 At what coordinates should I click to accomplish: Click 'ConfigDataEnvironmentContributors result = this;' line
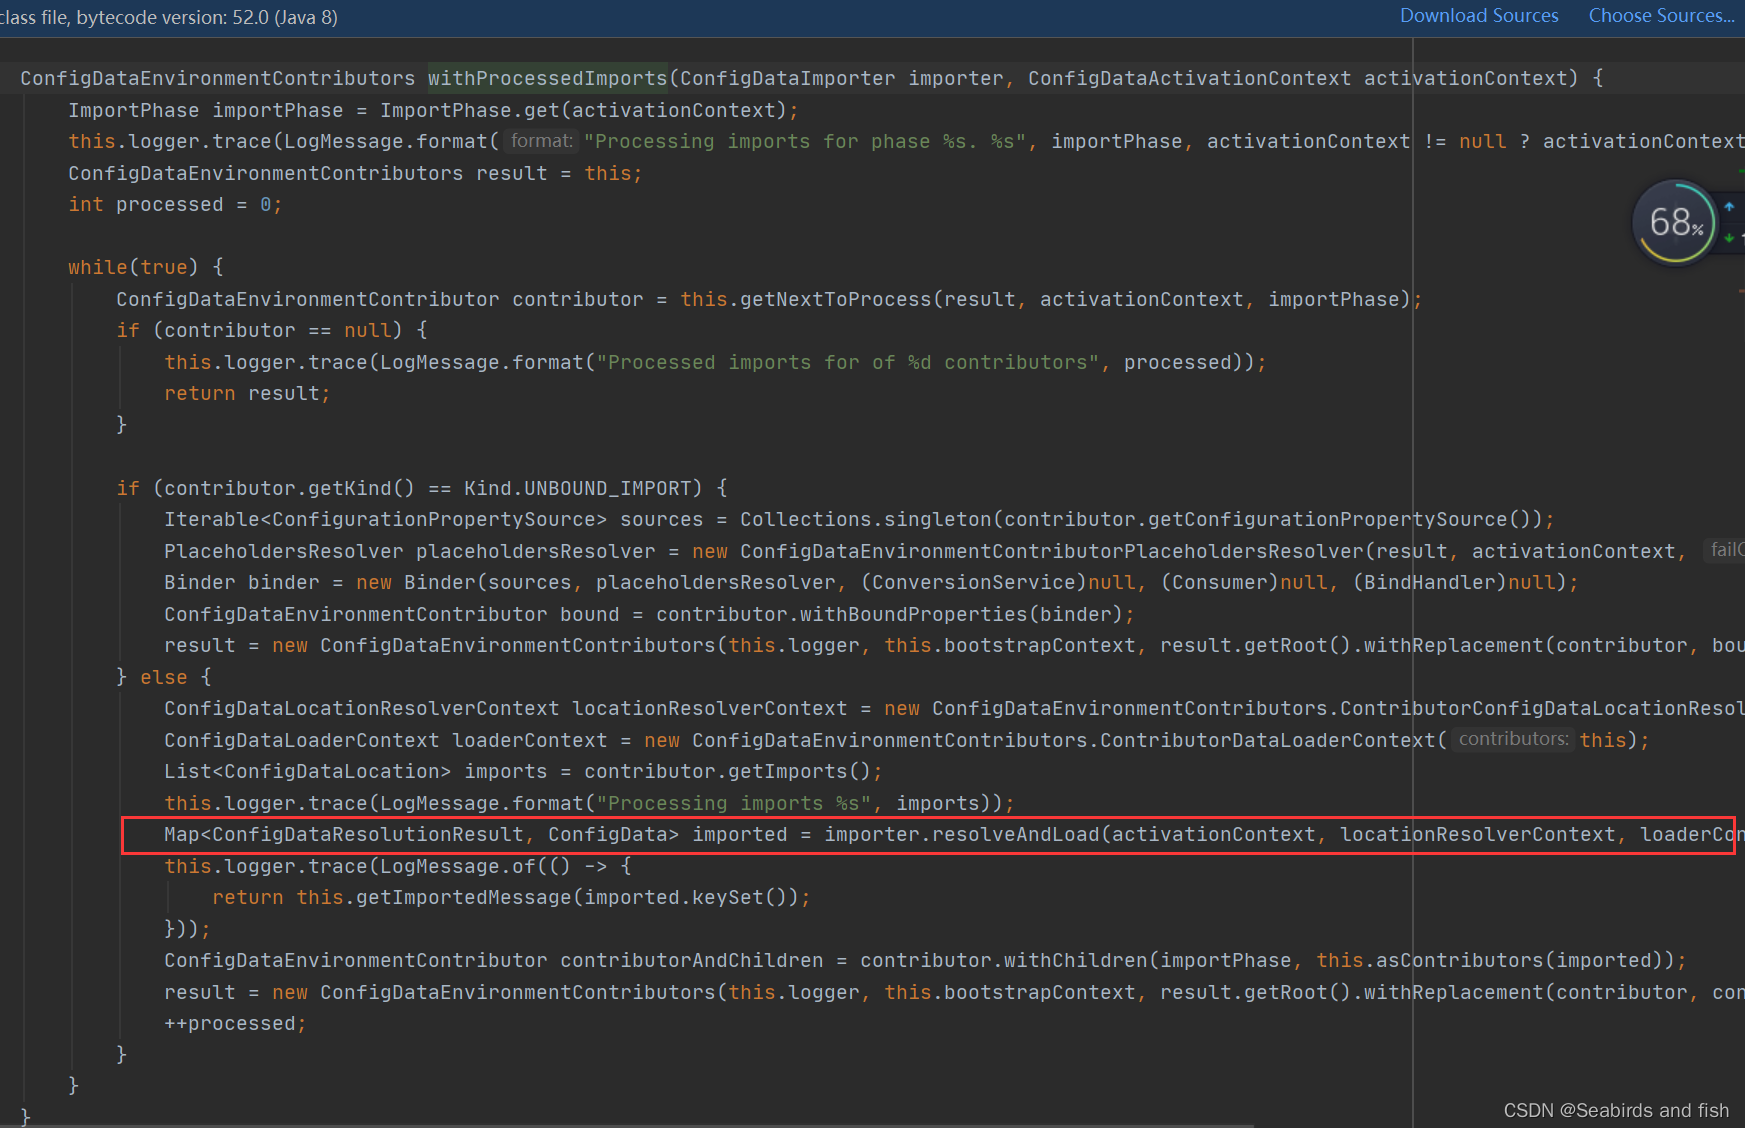click(x=355, y=173)
